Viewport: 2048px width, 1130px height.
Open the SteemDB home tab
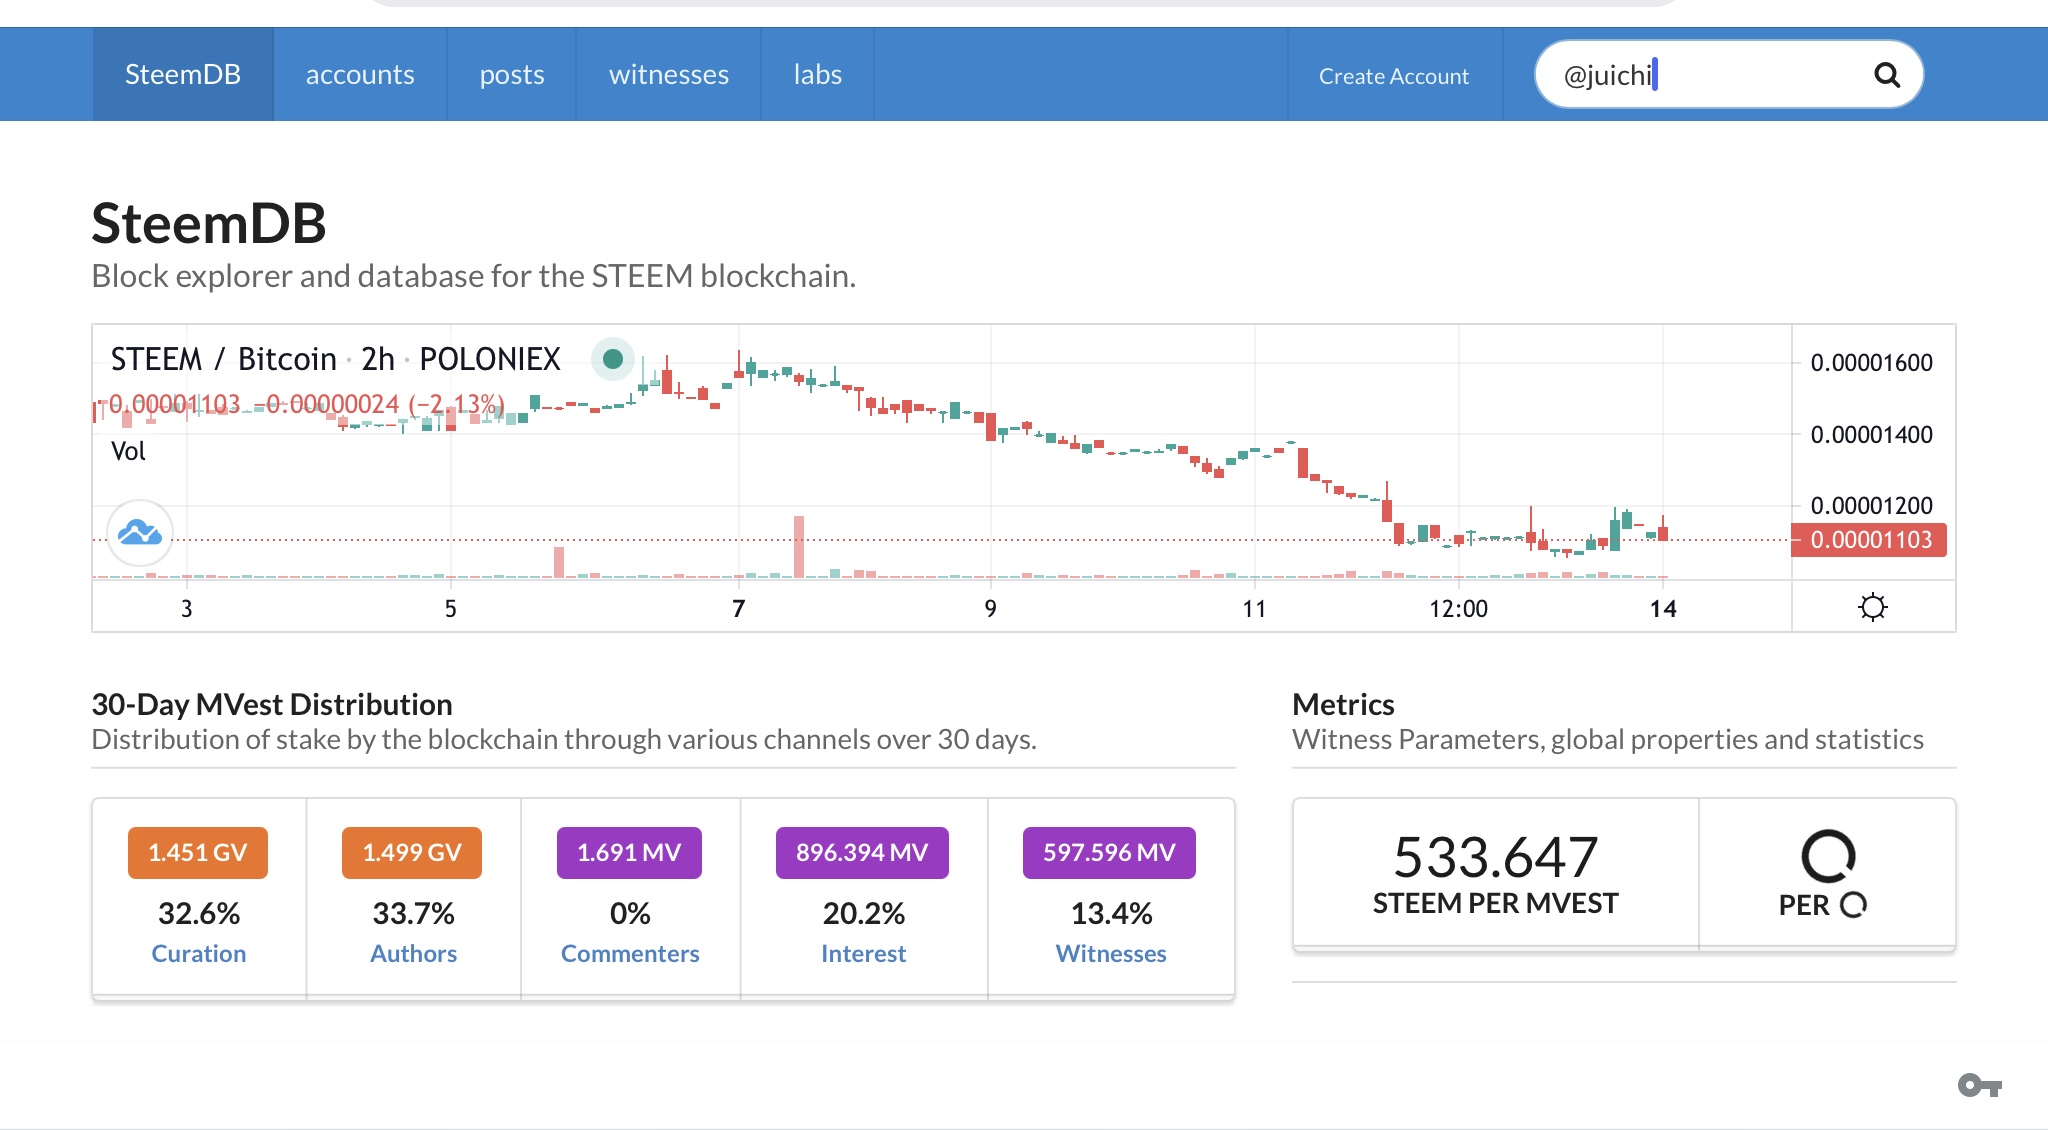pos(183,74)
